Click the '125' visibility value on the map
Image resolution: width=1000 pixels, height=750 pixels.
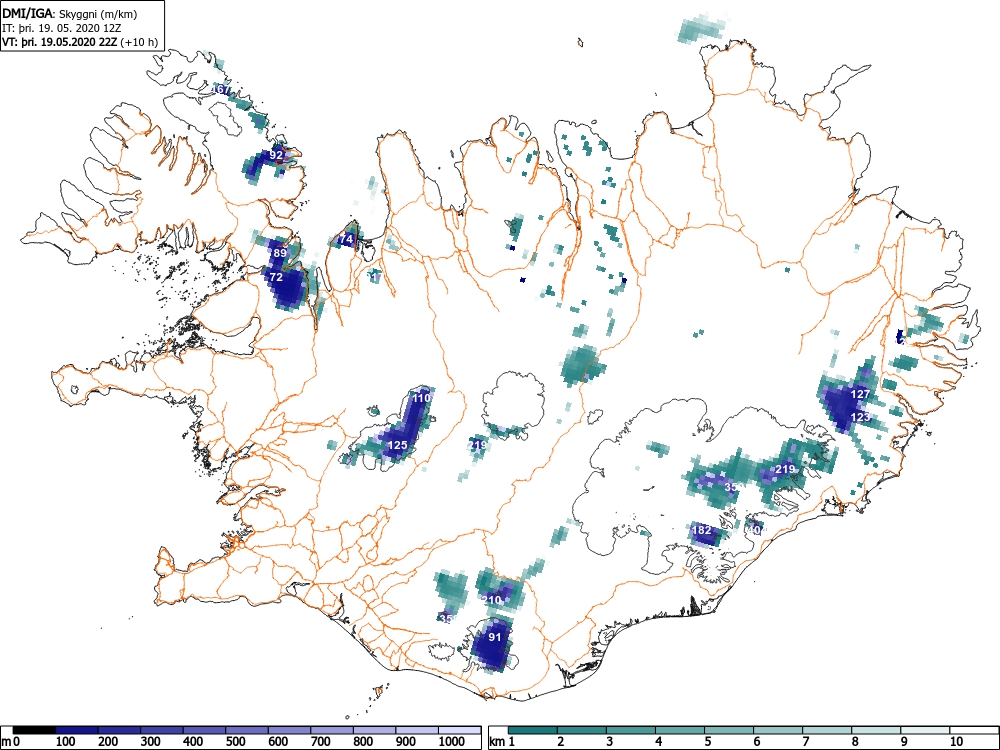pyautogui.click(x=397, y=445)
